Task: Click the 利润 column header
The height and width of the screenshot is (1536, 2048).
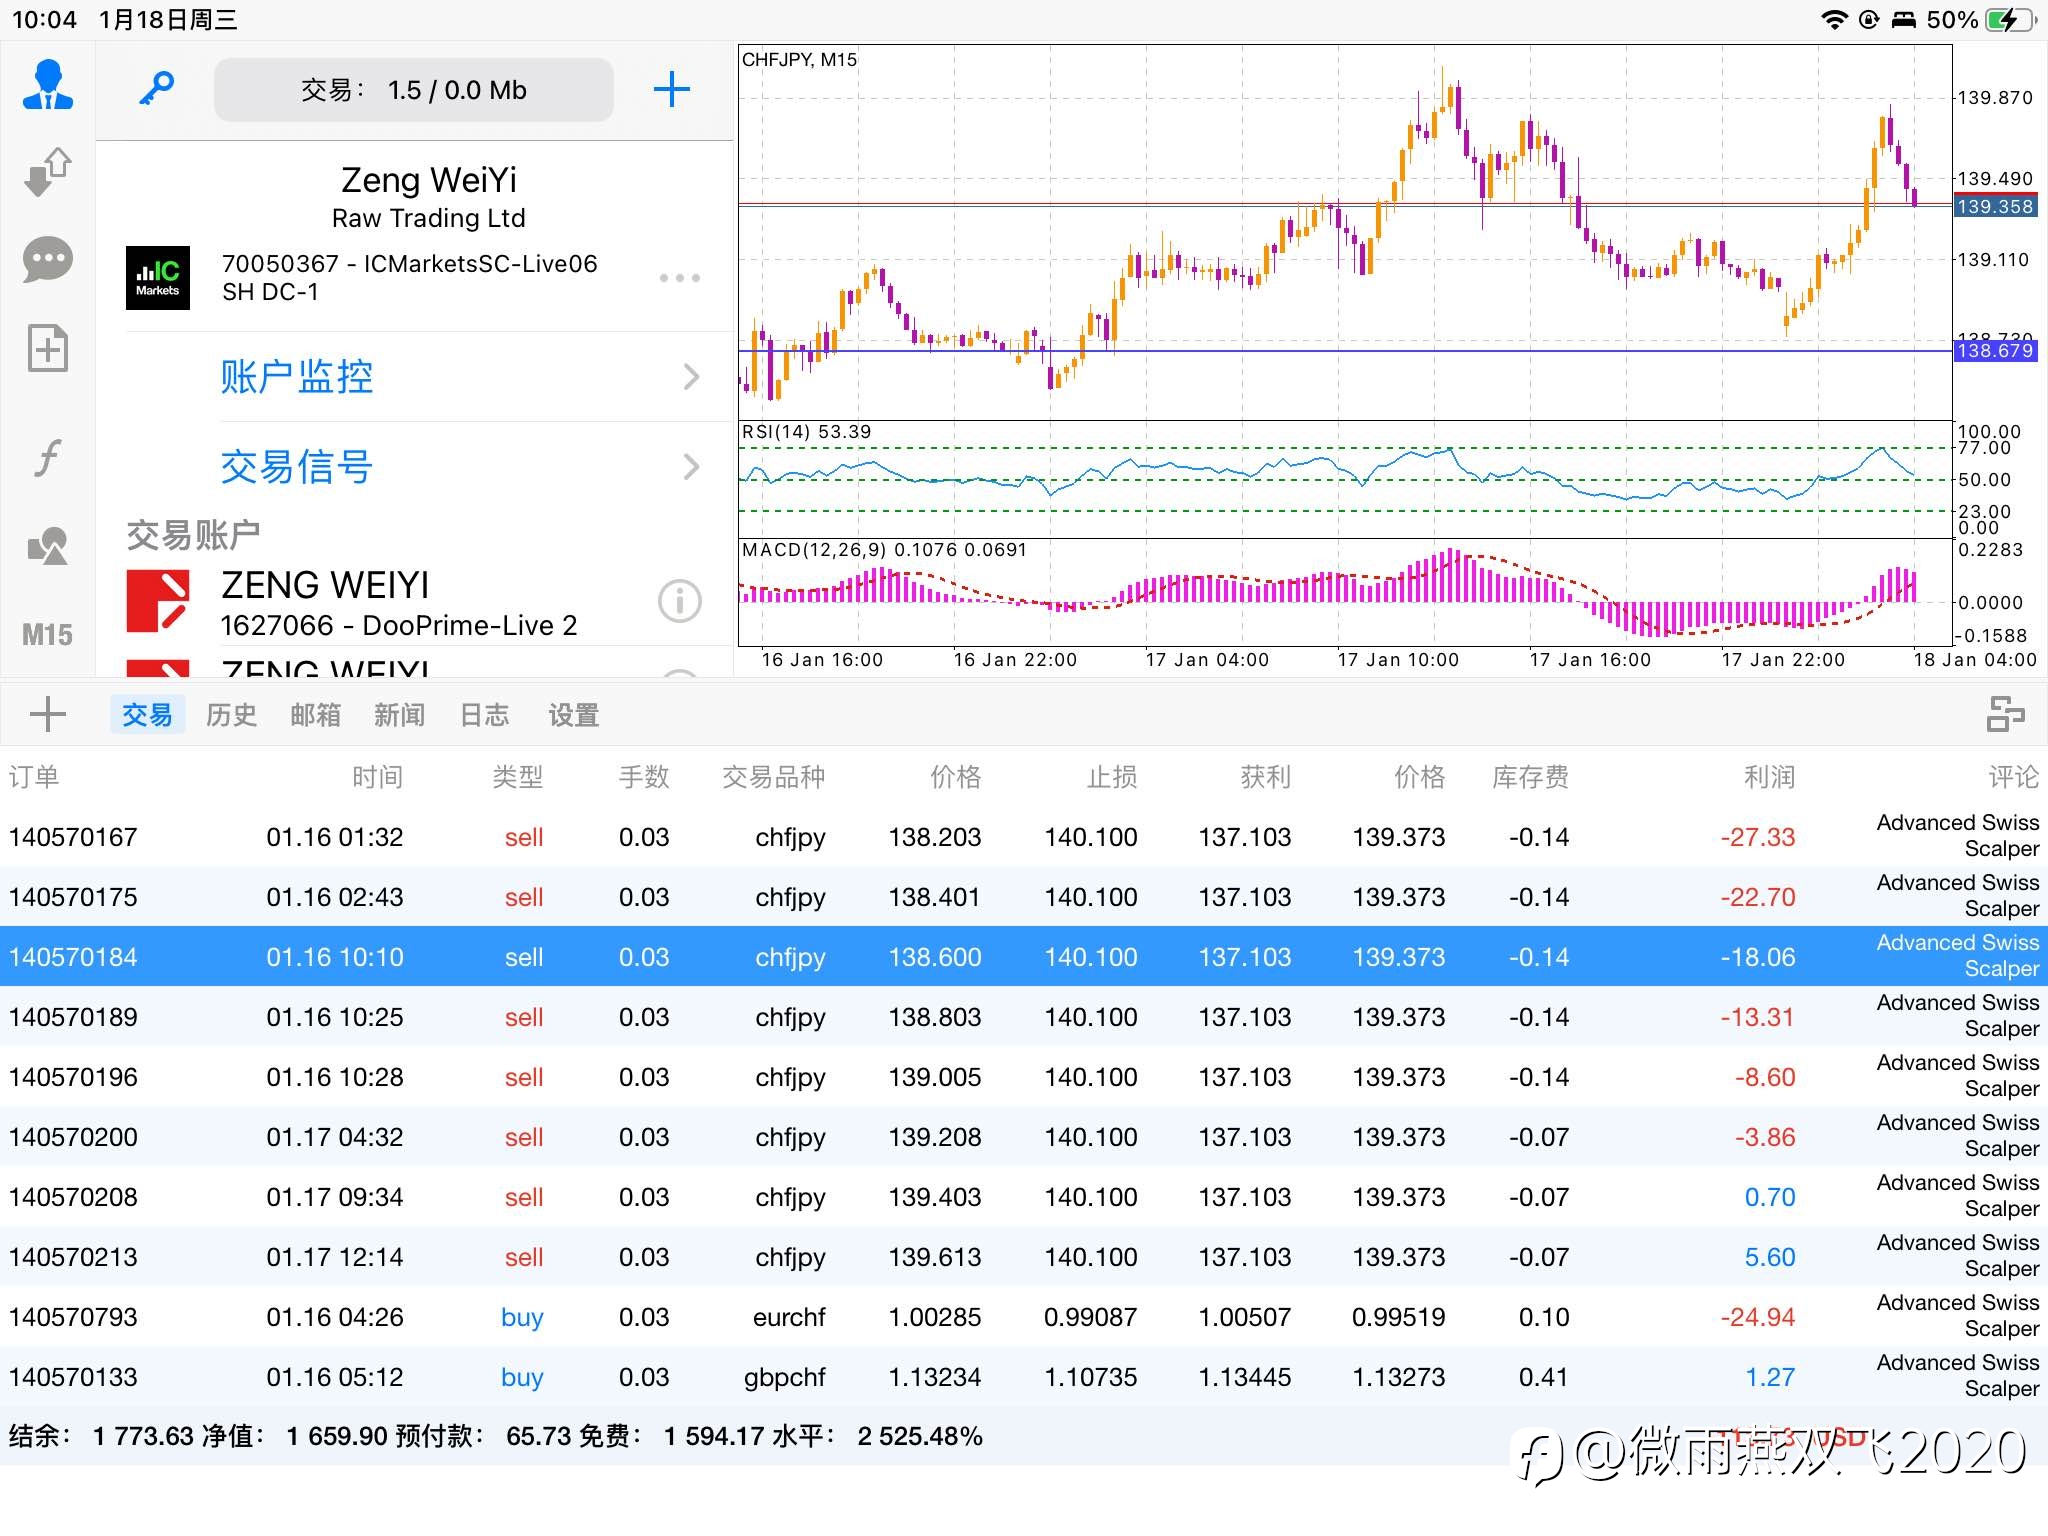Action: [1769, 777]
